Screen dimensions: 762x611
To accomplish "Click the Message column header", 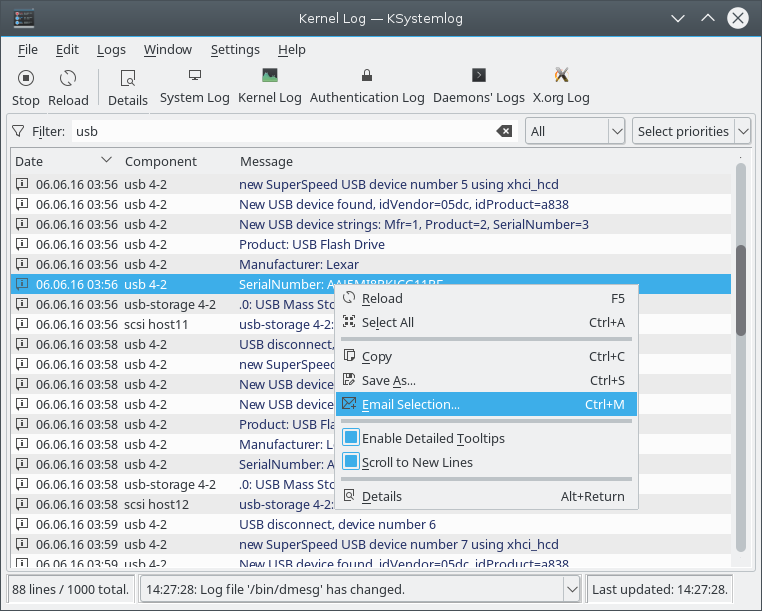I will click(266, 161).
